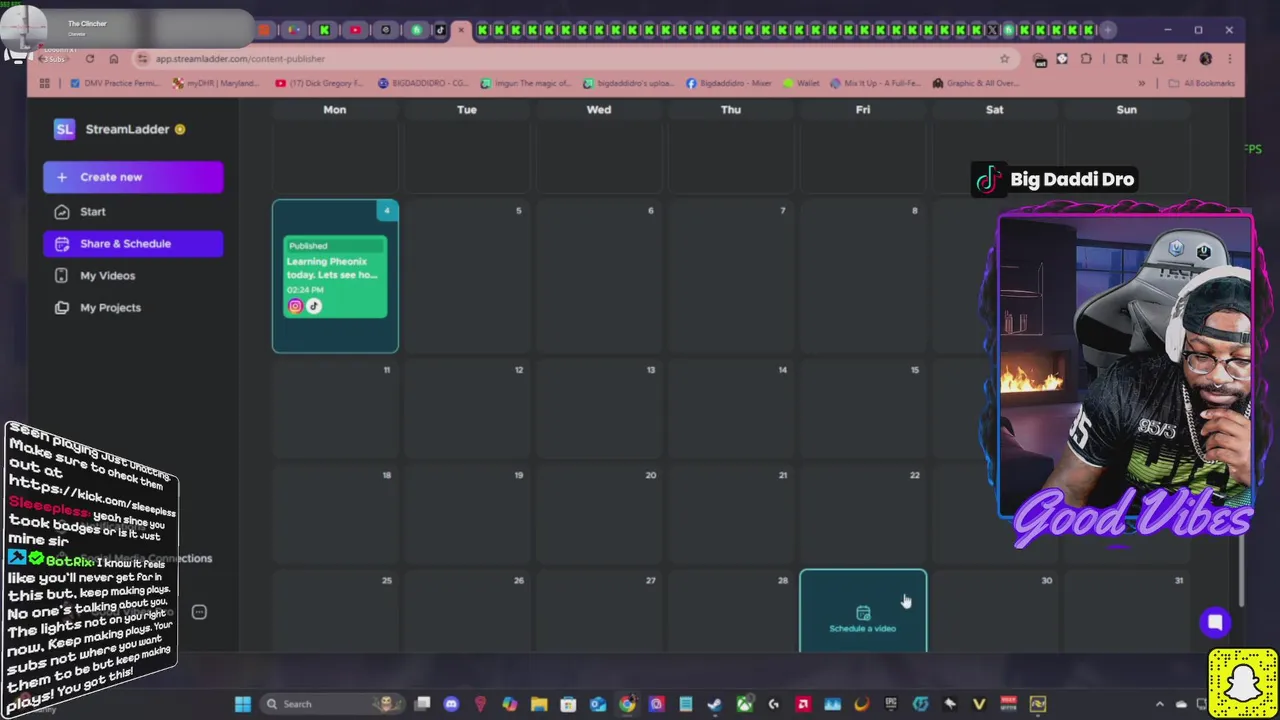This screenshot has width=1280, height=720.
Task: Select Share & Schedule in sidebar
Action: point(133,243)
